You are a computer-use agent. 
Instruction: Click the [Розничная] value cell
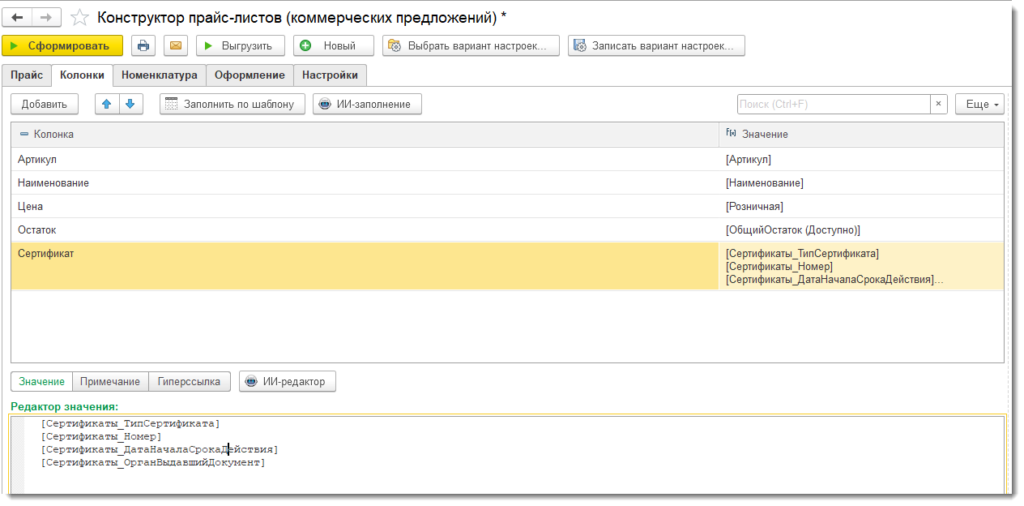tap(861, 206)
